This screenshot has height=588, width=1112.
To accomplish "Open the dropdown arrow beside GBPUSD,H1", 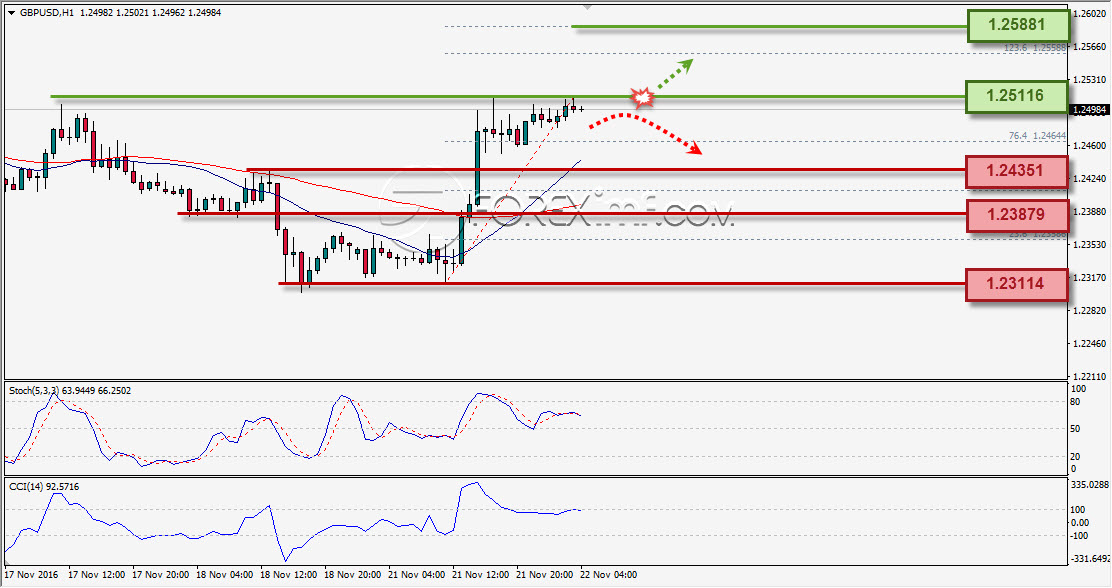I will [x=11, y=13].
